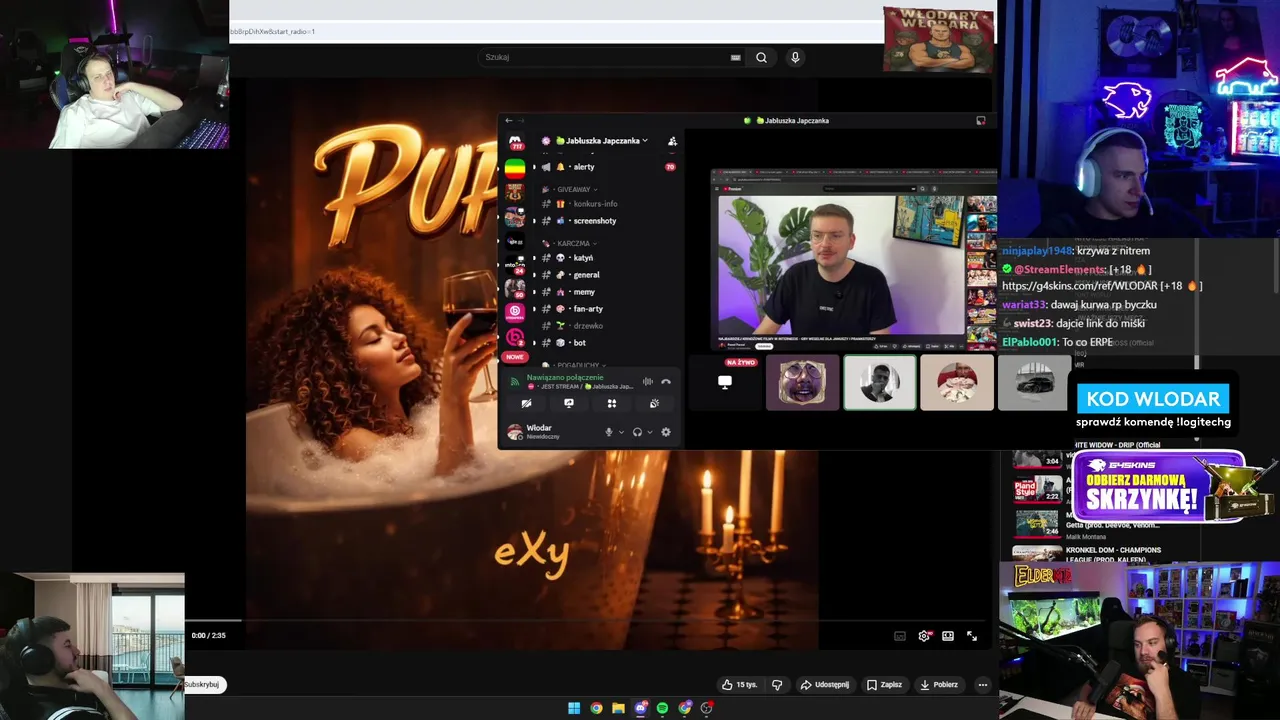Image resolution: width=1280 pixels, height=720 pixels.
Task: Click the Subskrybuj subscribe button
Action: coord(203,685)
